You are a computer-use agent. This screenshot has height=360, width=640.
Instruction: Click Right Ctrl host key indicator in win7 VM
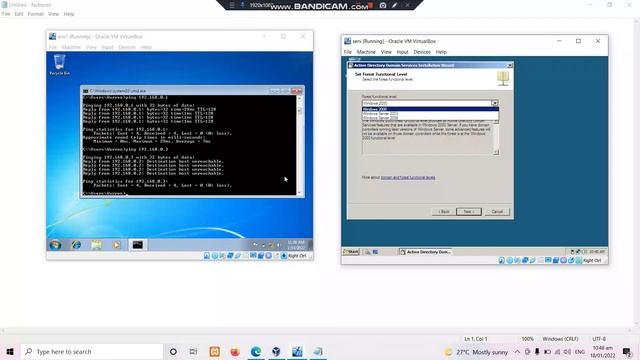(297, 256)
